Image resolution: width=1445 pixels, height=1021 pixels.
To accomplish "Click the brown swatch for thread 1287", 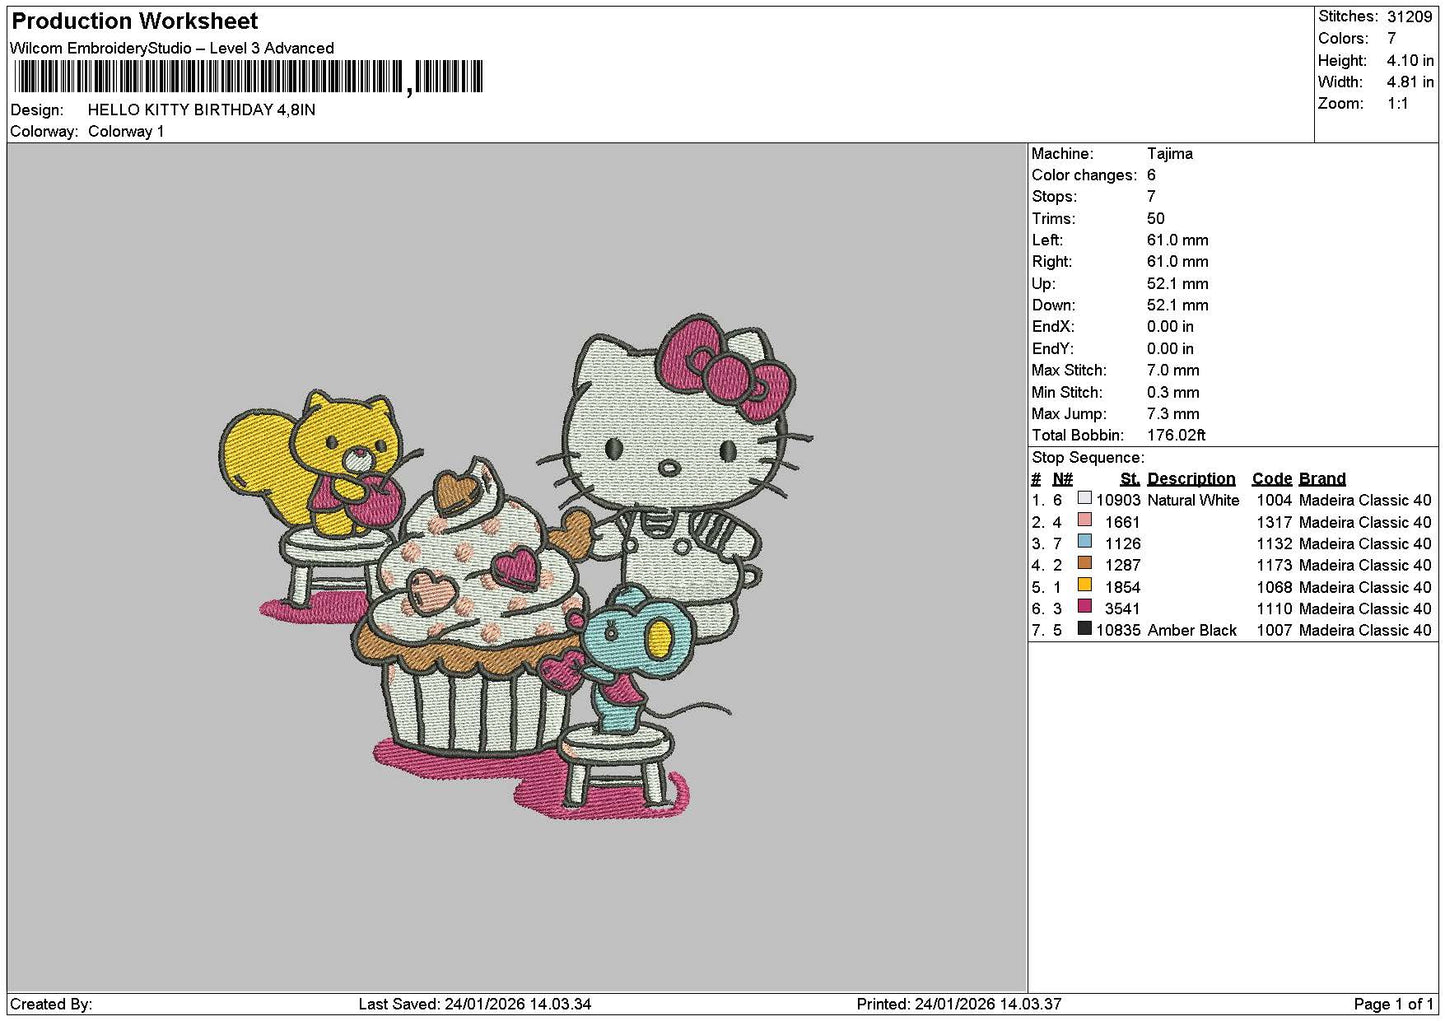I will 1084,563.
